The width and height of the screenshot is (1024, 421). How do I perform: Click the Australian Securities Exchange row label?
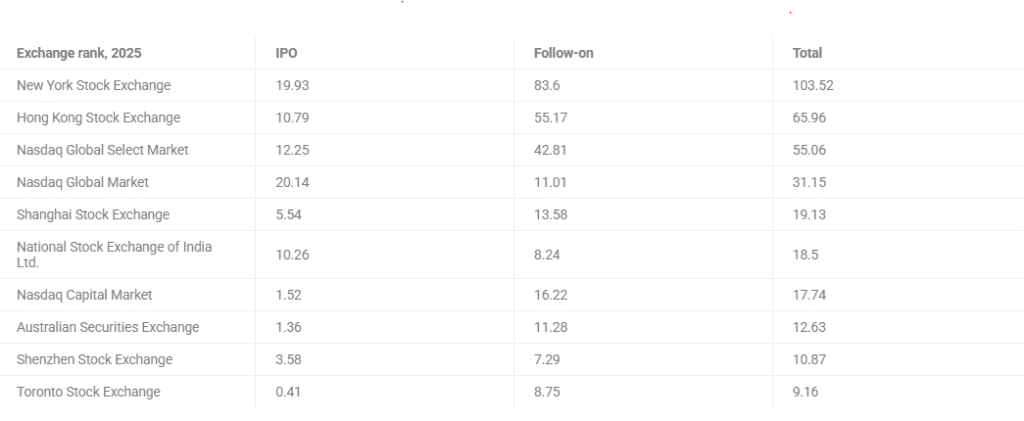click(x=108, y=327)
